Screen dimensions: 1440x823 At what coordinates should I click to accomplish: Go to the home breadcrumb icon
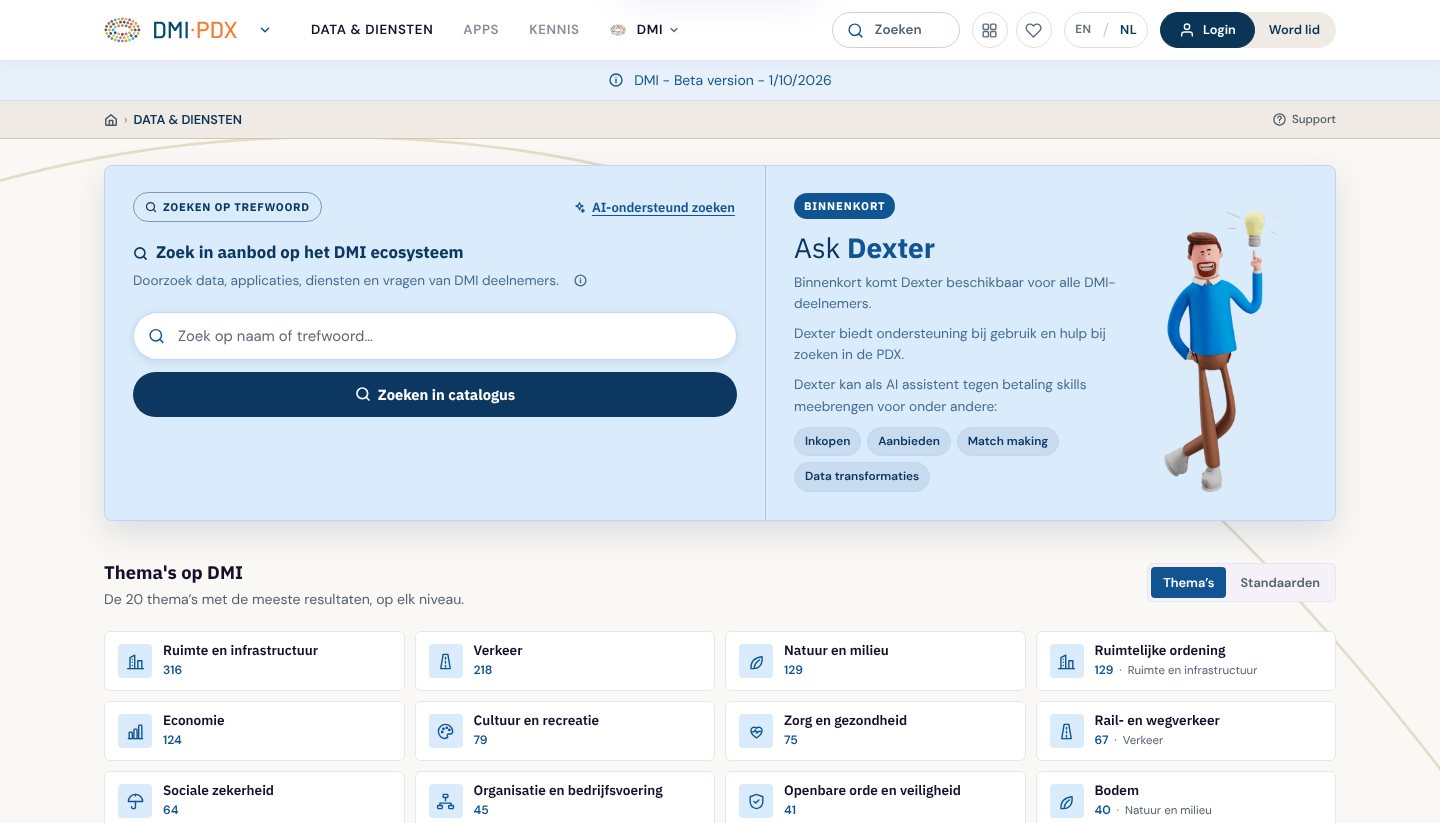[111, 120]
